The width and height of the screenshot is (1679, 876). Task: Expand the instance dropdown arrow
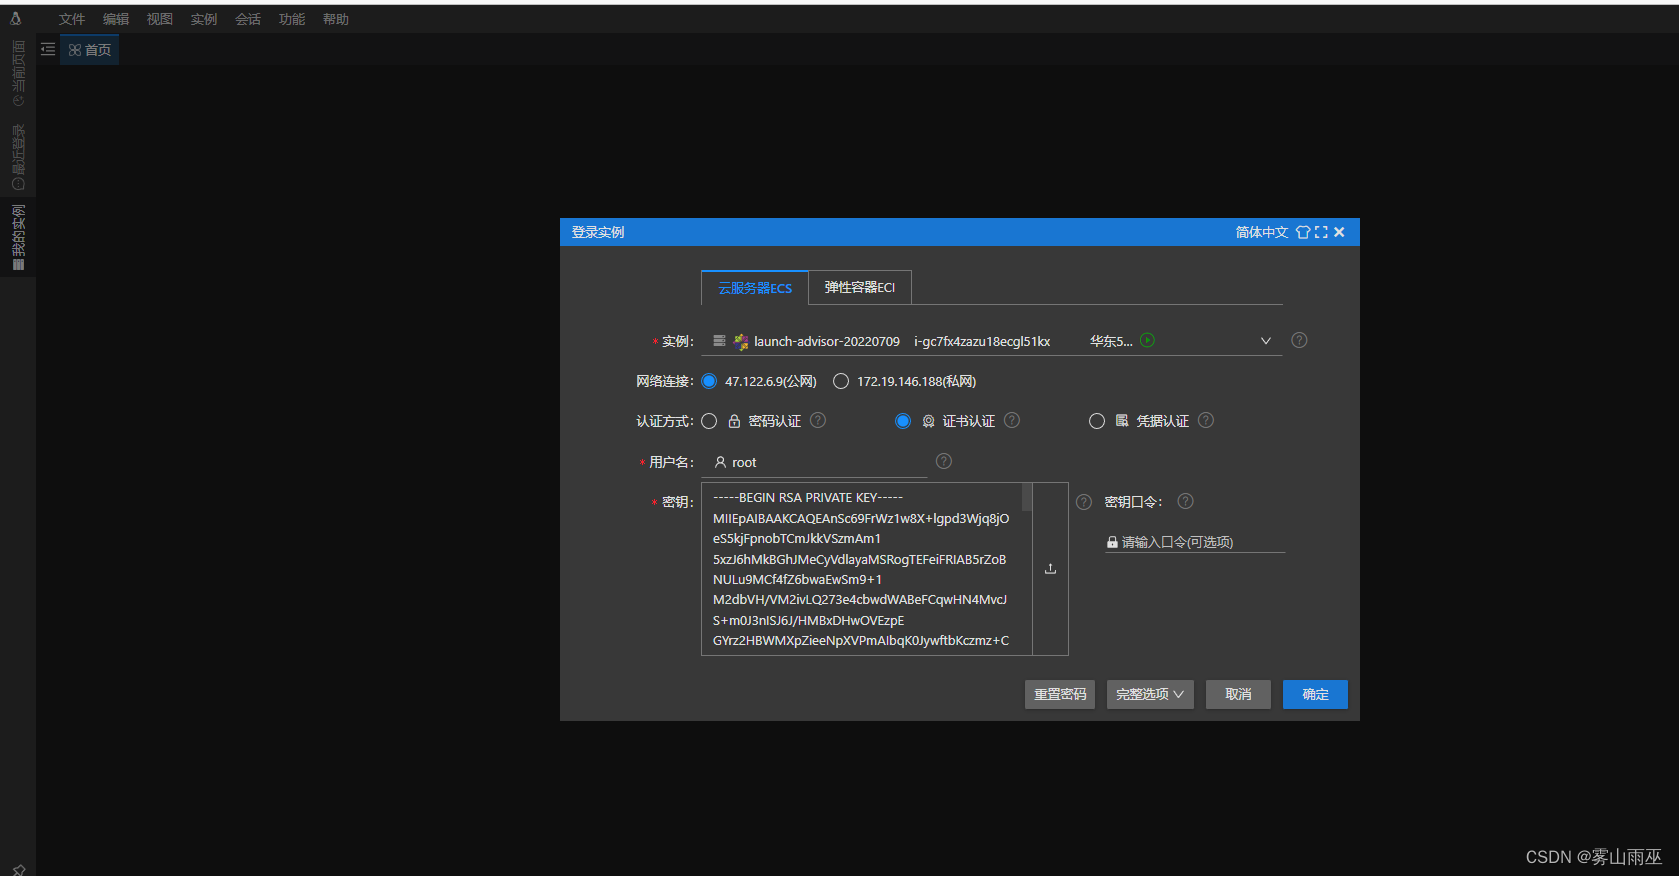(1266, 341)
